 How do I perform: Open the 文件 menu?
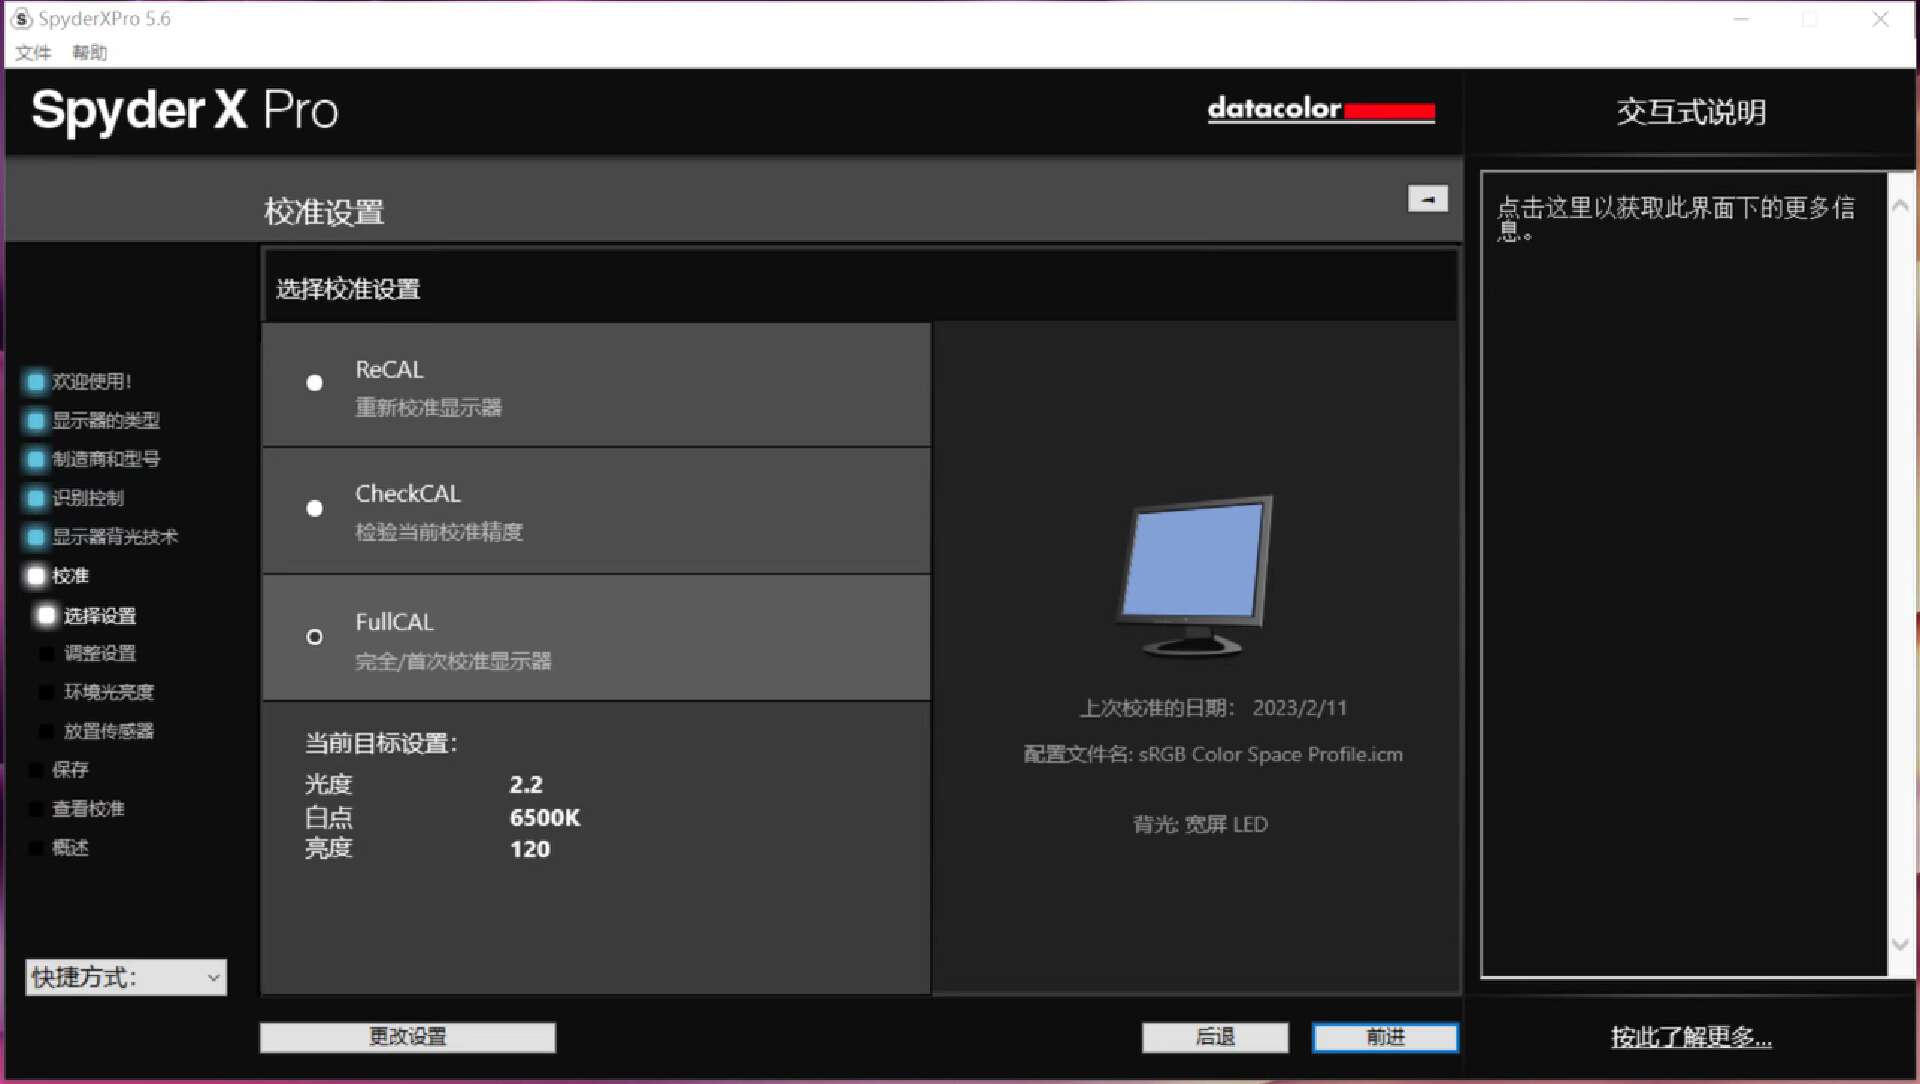pyautogui.click(x=33, y=52)
